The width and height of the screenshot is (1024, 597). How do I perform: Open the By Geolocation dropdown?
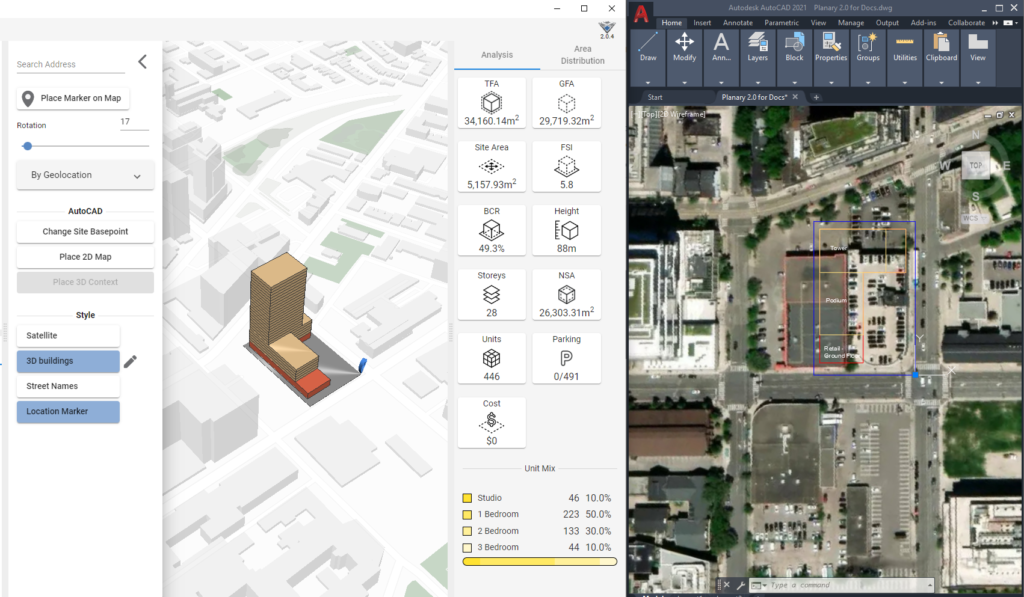(85, 175)
